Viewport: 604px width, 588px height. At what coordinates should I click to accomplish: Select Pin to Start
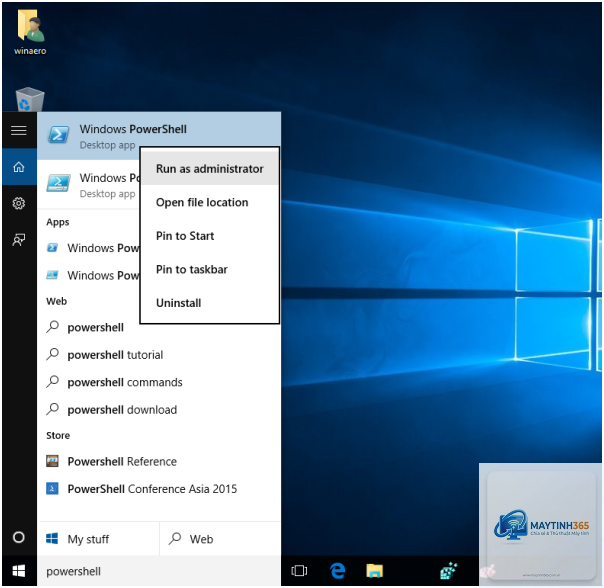click(x=210, y=236)
